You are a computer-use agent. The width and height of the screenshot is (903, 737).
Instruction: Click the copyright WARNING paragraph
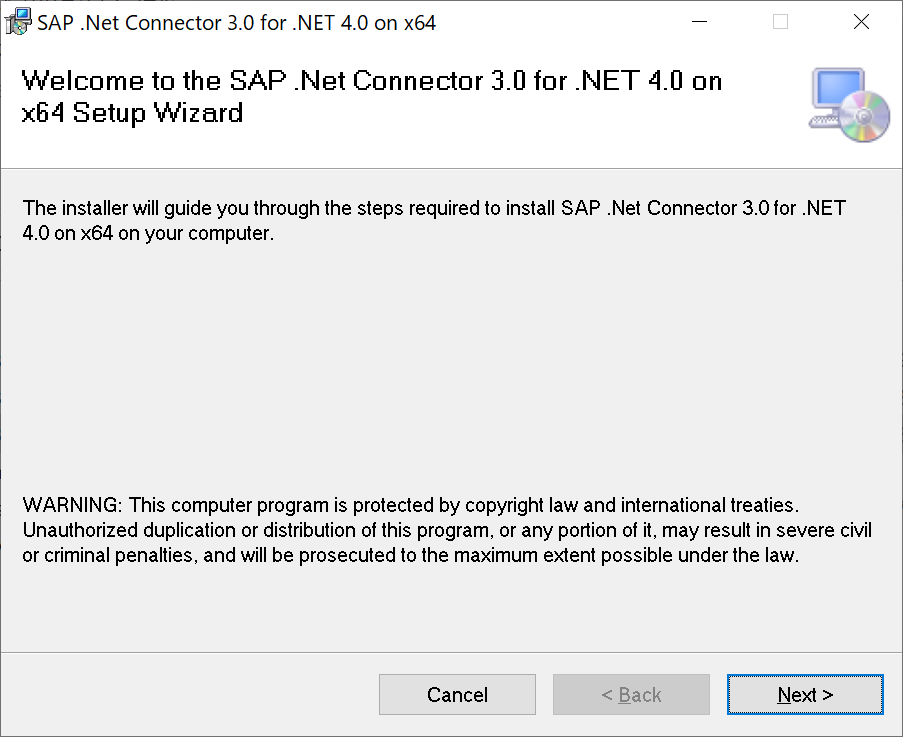coord(446,530)
